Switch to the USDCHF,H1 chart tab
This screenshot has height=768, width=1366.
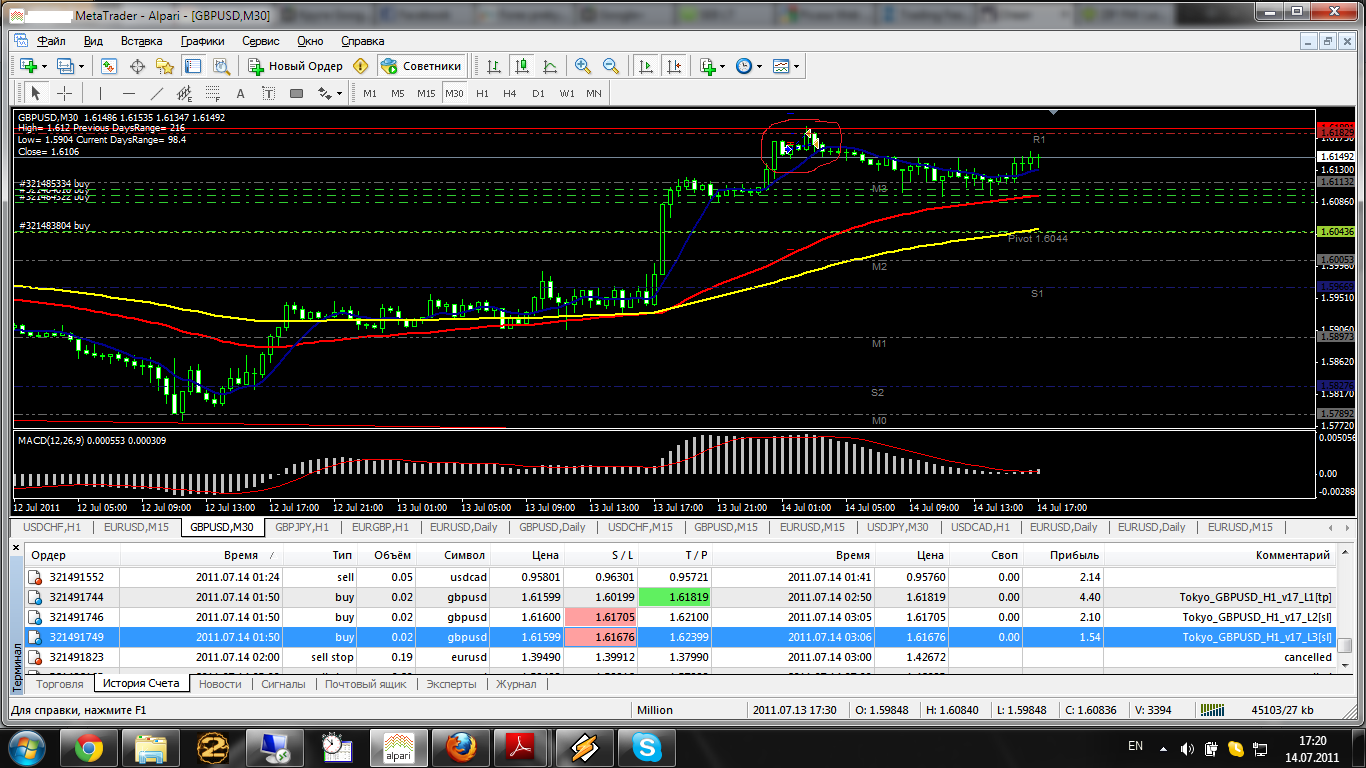tap(52, 527)
